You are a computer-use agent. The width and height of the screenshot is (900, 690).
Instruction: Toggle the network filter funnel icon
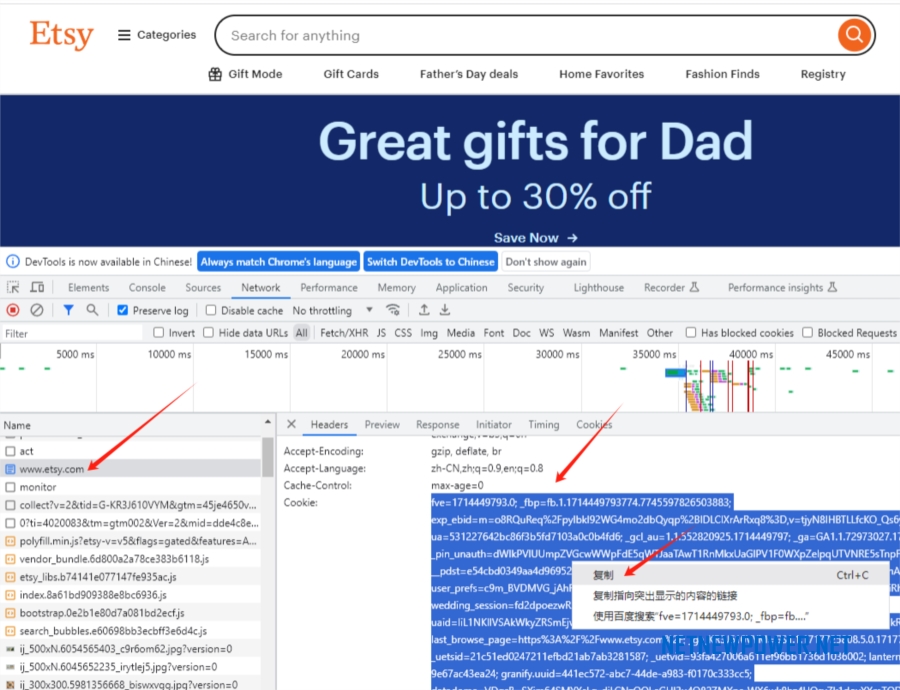(68, 311)
